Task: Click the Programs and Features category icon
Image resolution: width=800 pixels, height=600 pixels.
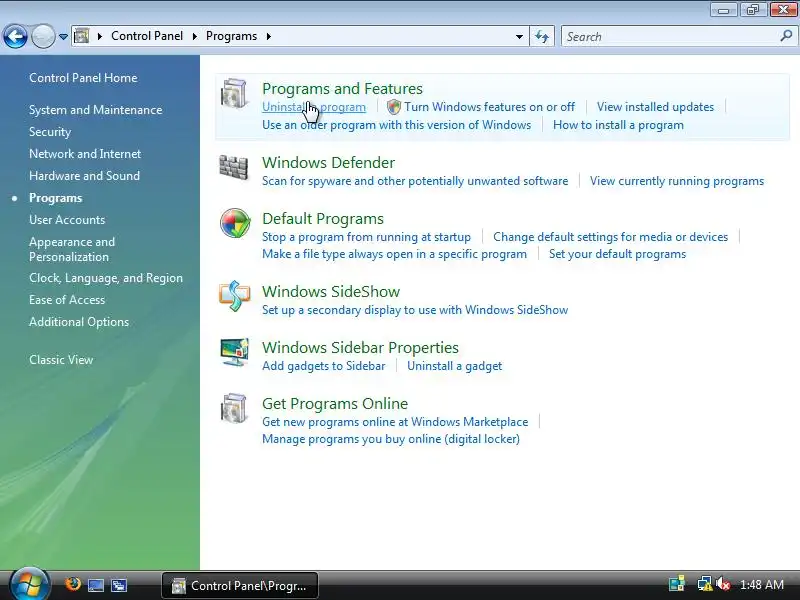Action: tap(234, 93)
